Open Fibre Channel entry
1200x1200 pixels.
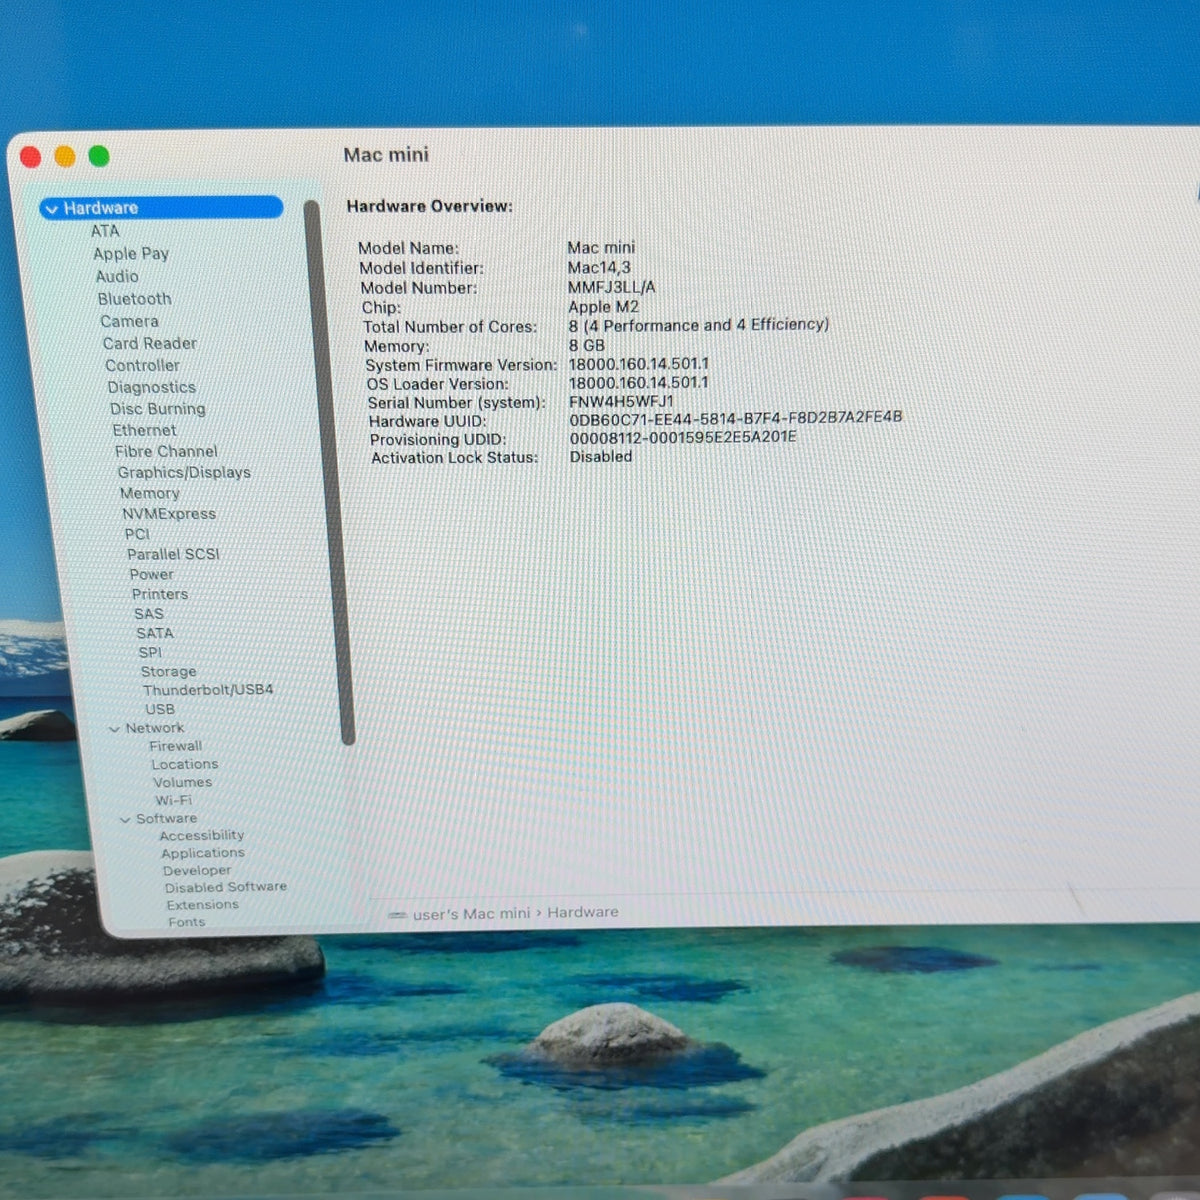(x=165, y=451)
